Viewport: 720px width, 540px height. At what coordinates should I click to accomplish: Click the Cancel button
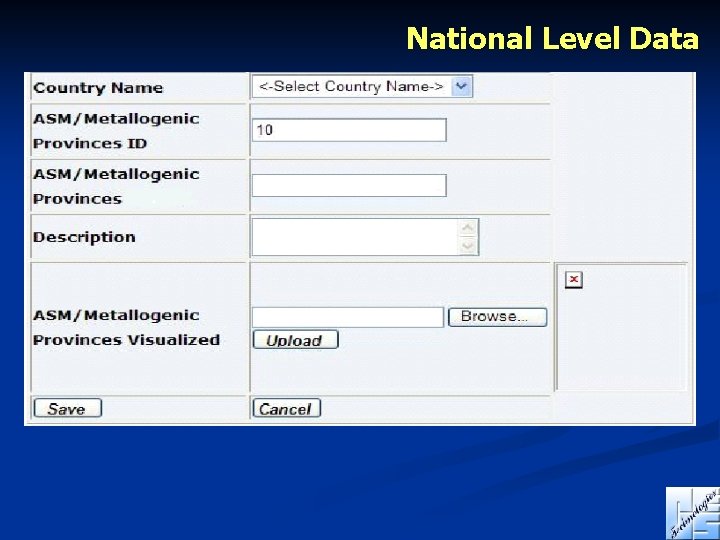pyautogui.click(x=287, y=408)
